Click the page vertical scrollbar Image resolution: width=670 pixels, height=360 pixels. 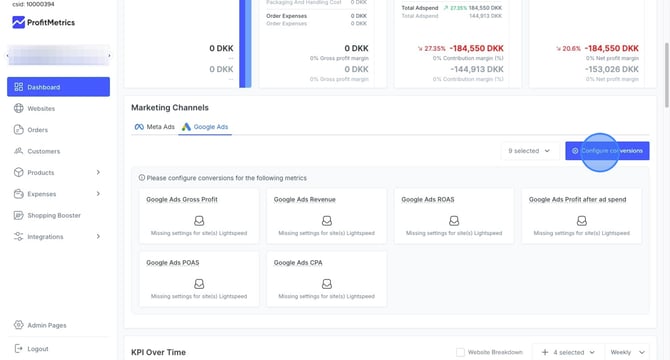point(667,75)
